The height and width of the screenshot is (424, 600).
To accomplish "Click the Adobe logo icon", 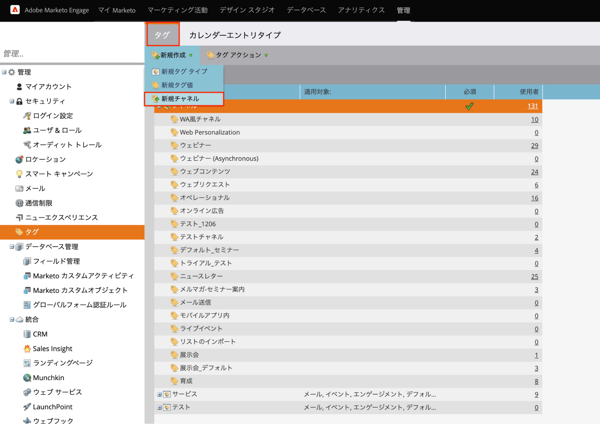I will 15,10.
